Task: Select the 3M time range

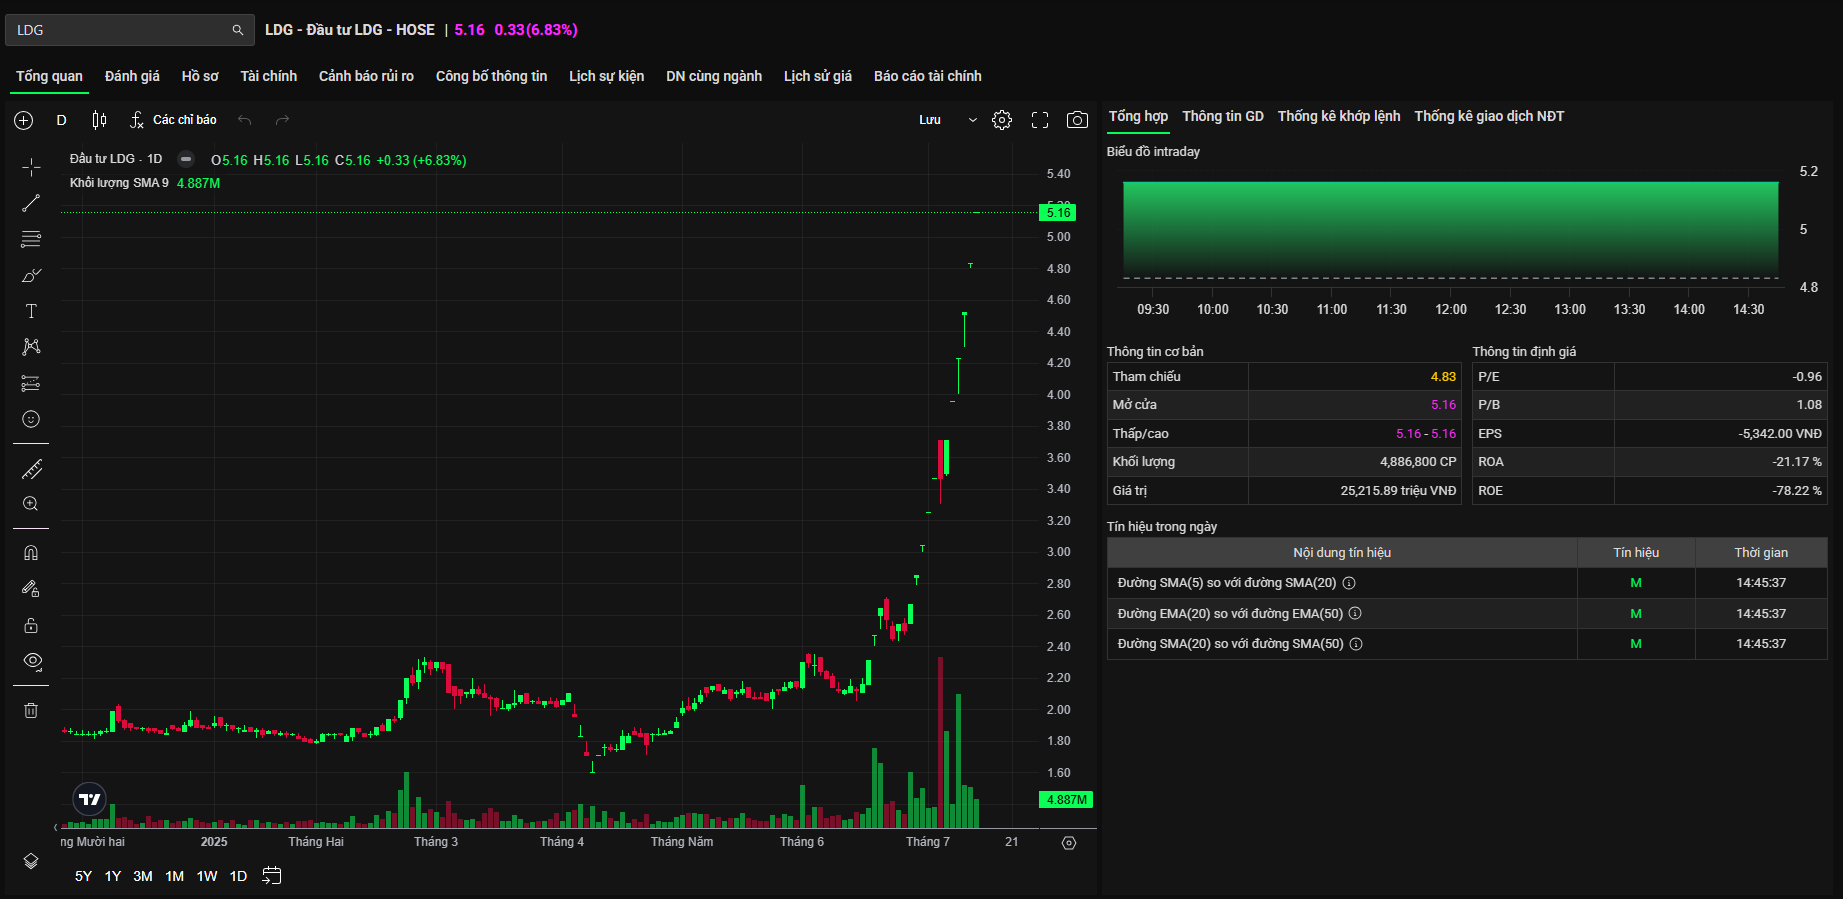Action: pyautogui.click(x=143, y=876)
